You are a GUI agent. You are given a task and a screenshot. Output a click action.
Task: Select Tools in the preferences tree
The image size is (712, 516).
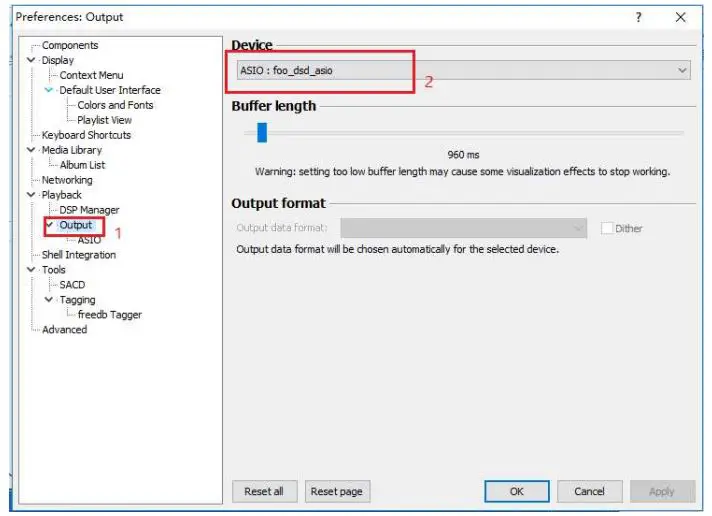point(54,270)
